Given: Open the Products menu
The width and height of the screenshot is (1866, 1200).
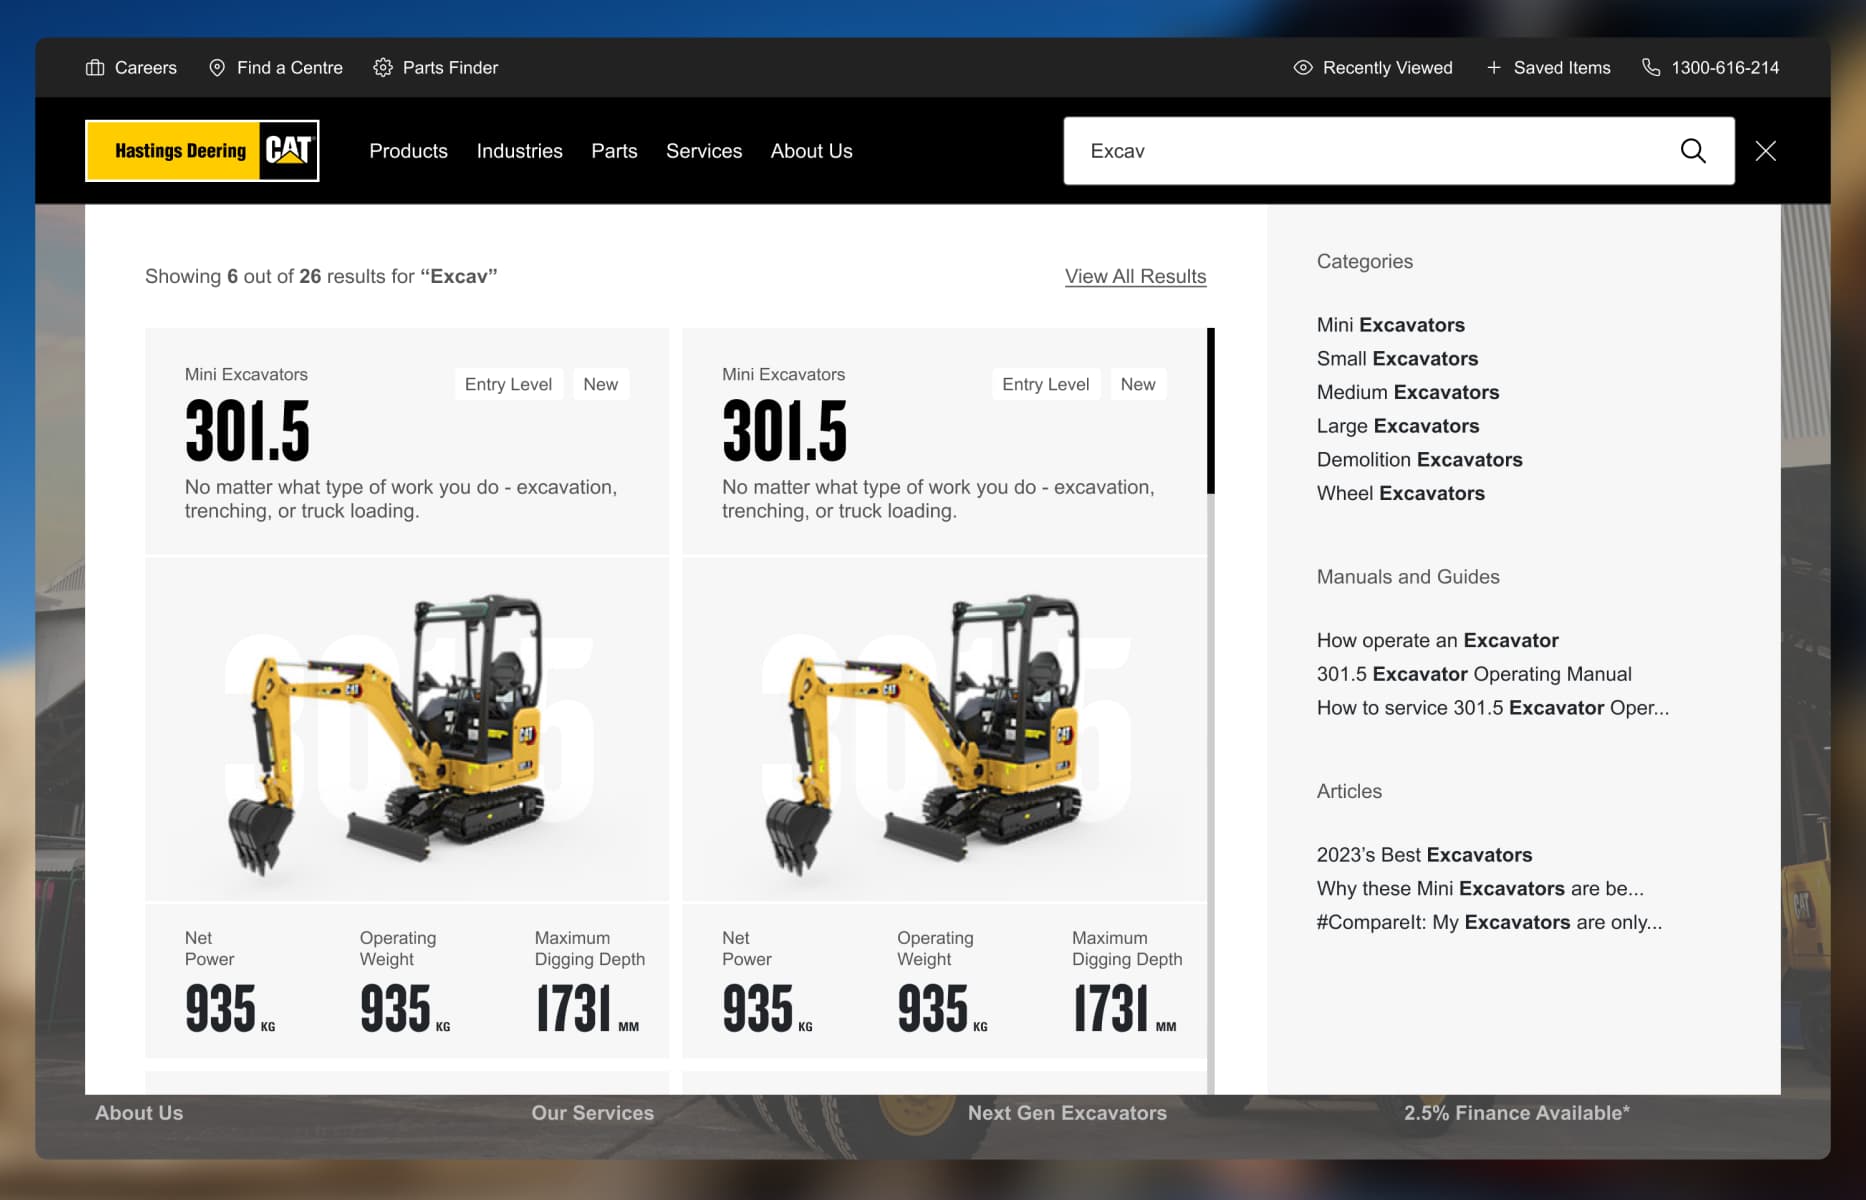Looking at the screenshot, I should pyautogui.click(x=408, y=151).
